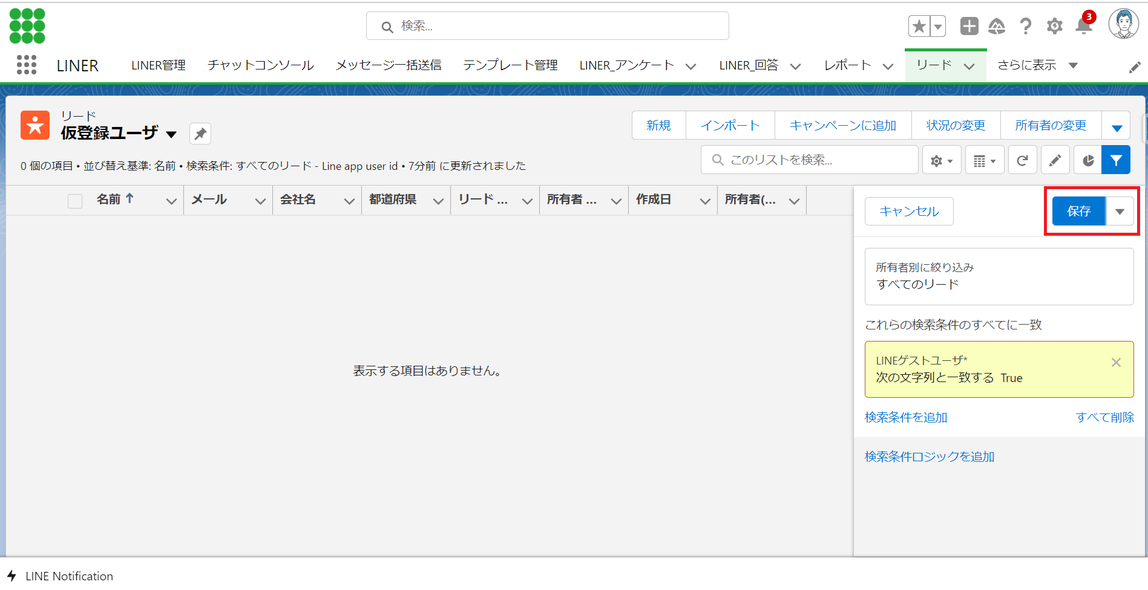The height and width of the screenshot is (590, 1148).
Task: Expand the リード tab chevron
Action: click(969, 66)
